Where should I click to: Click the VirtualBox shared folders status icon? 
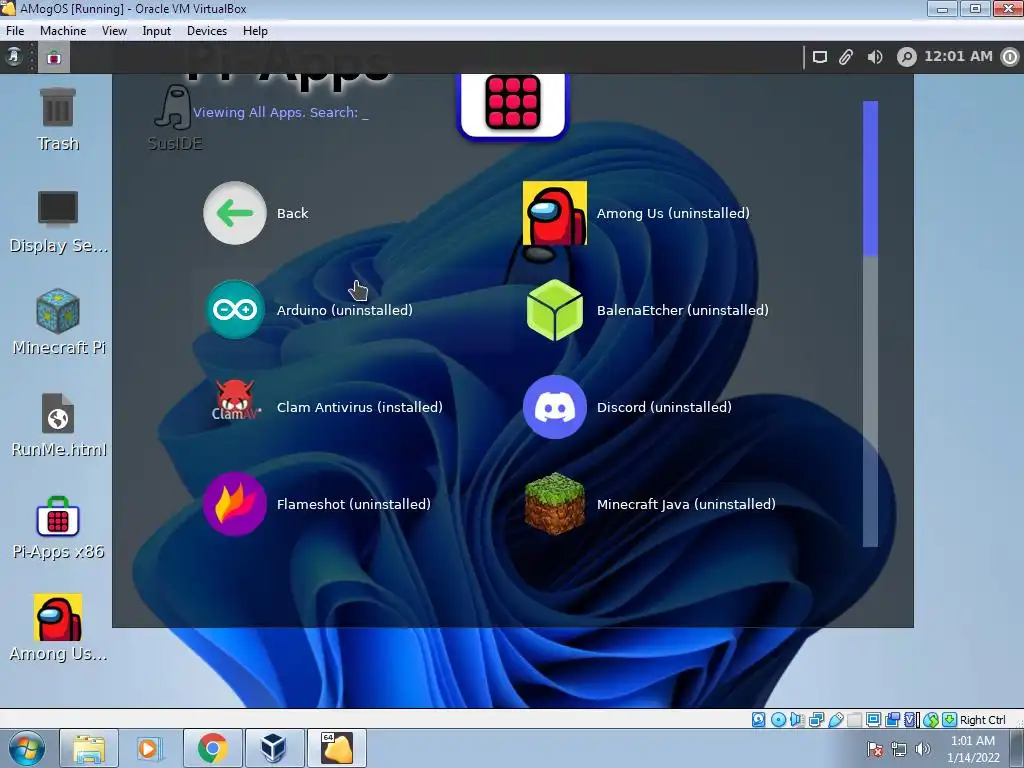854,720
